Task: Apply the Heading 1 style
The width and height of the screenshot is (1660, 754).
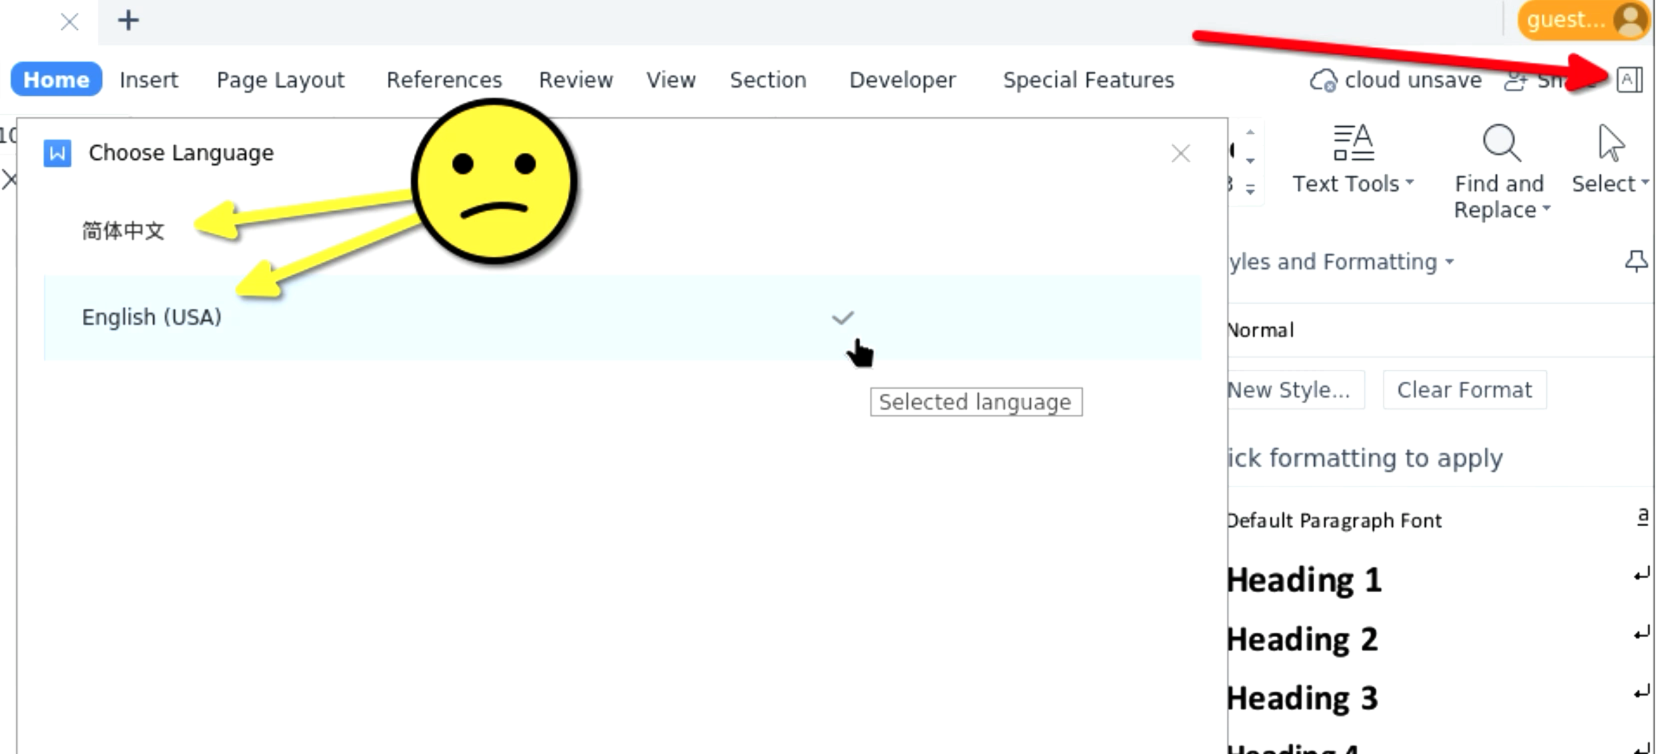Action: tap(1304, 580)
